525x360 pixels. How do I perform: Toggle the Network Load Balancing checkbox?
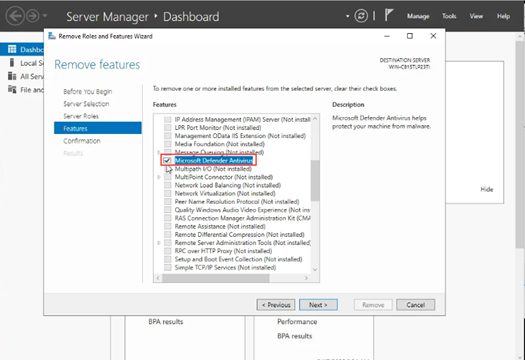click(167, 185)
